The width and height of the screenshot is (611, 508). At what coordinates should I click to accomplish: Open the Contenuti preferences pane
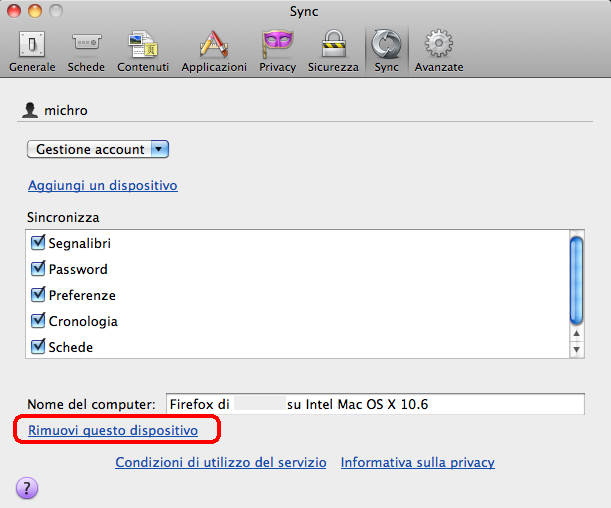143,52
